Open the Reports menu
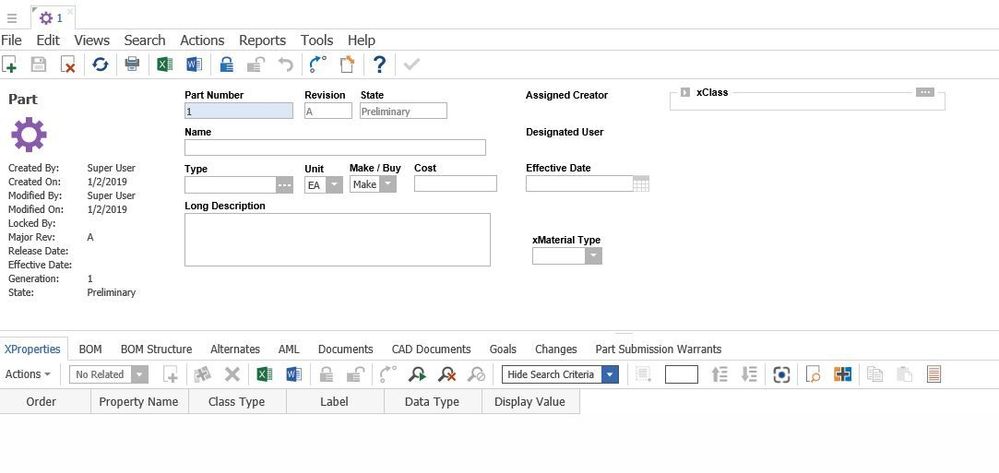 tap(262, 40)
